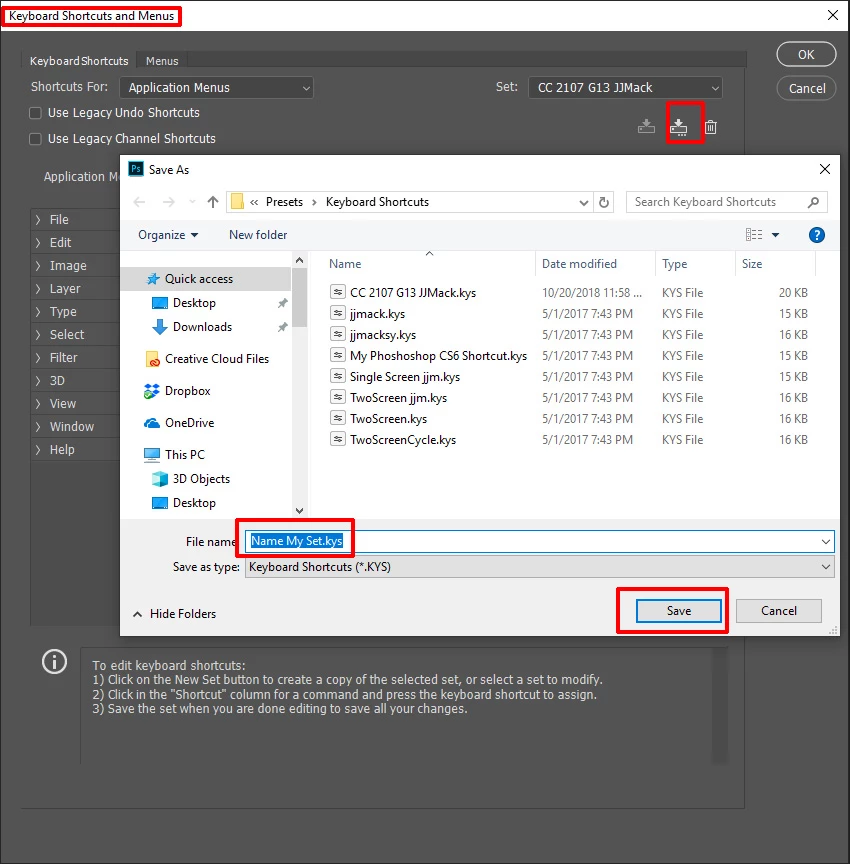Open address bar path dropdown arrow
Viewport: 850px width, 864px height.
[x=584, y=202]
